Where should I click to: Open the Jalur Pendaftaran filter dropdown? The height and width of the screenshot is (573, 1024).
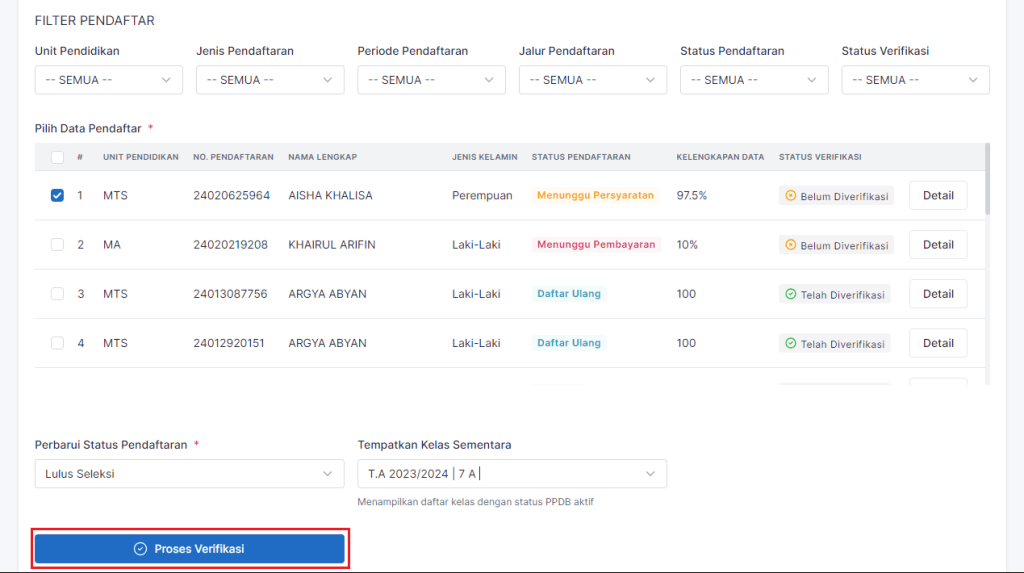[x=592, y=80]
